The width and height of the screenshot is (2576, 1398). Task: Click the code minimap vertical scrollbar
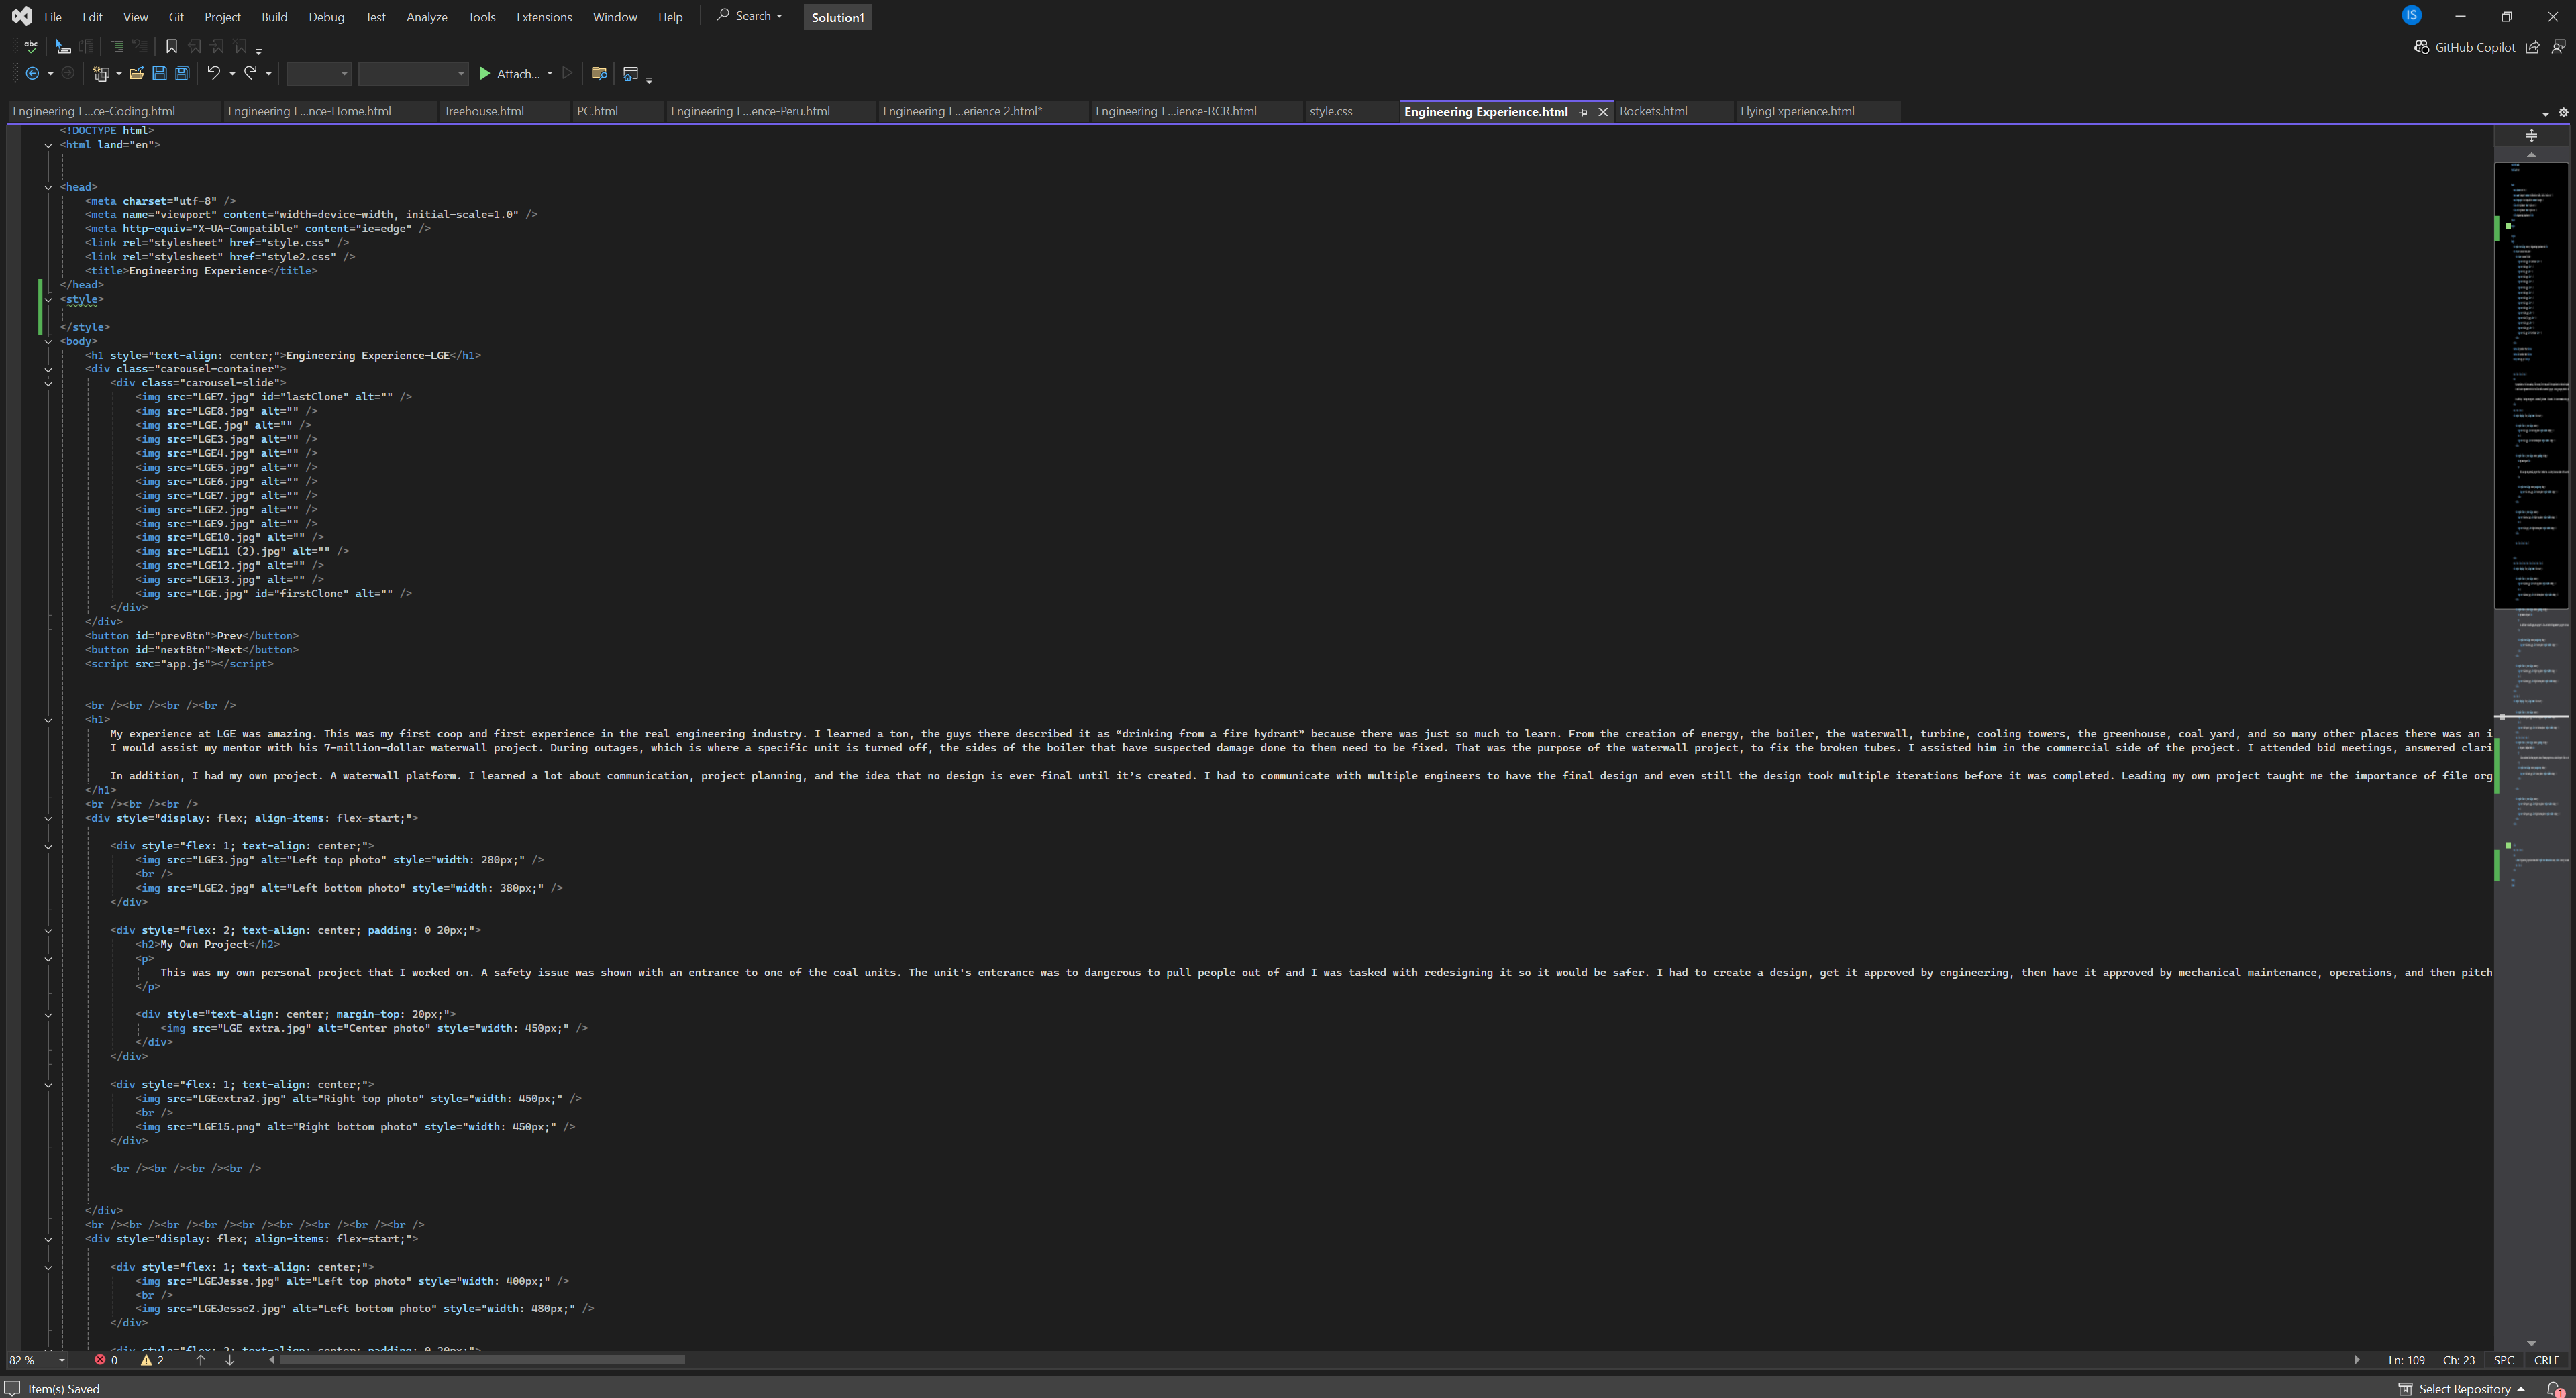2531,385
